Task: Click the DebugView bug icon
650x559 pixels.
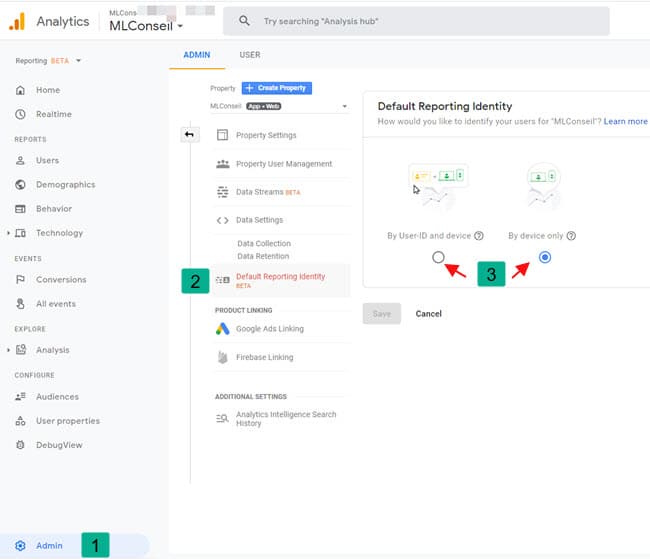Action: [20, 445]
